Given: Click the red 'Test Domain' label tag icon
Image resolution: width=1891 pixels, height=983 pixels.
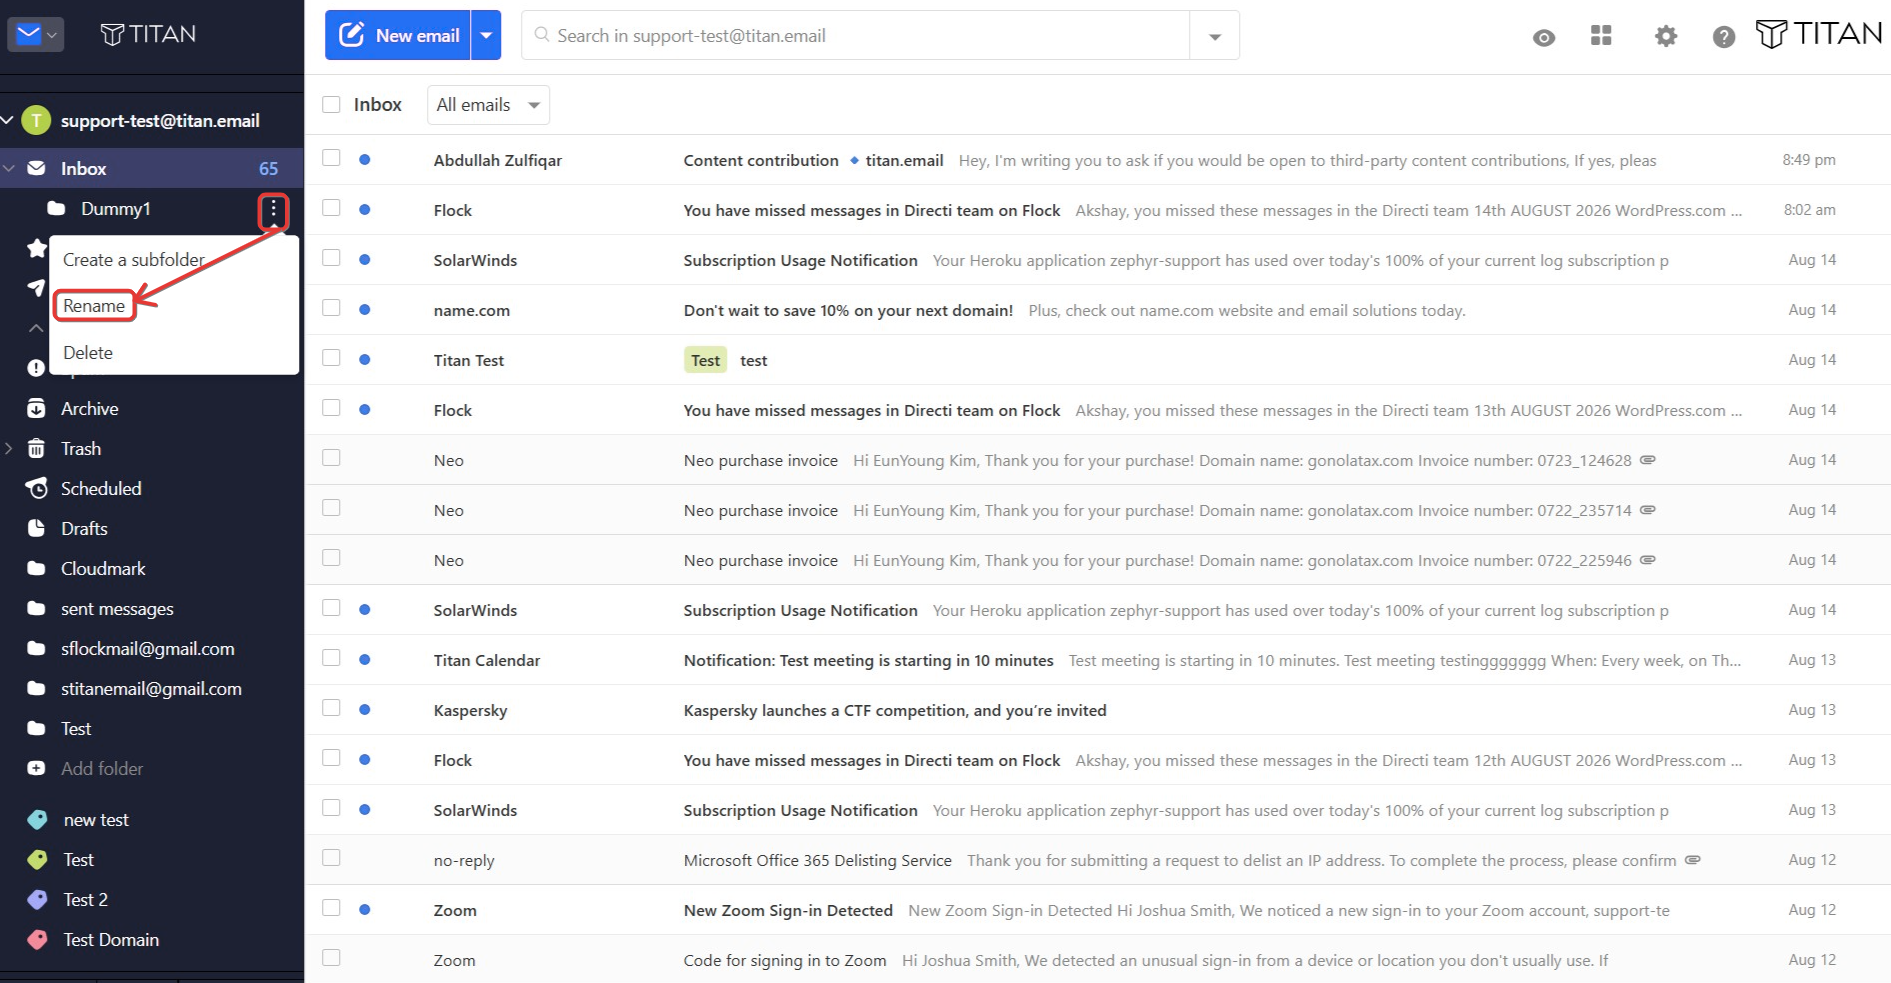Looking at the screenshot, I should 37,940.
